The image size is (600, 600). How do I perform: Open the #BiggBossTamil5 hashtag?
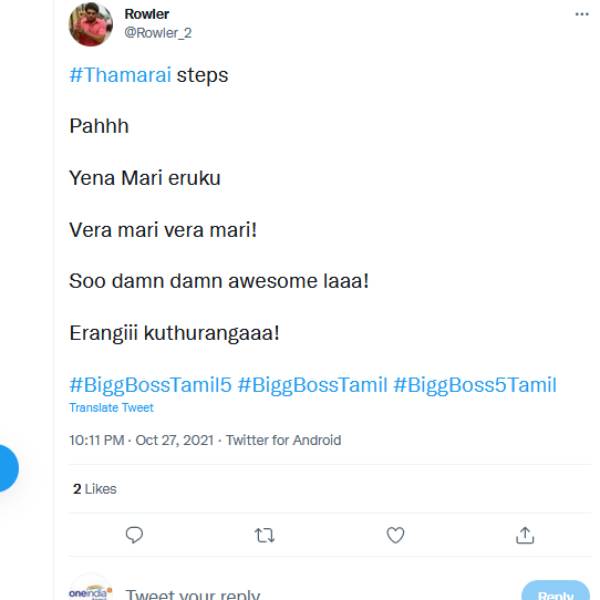coord(150,385)
